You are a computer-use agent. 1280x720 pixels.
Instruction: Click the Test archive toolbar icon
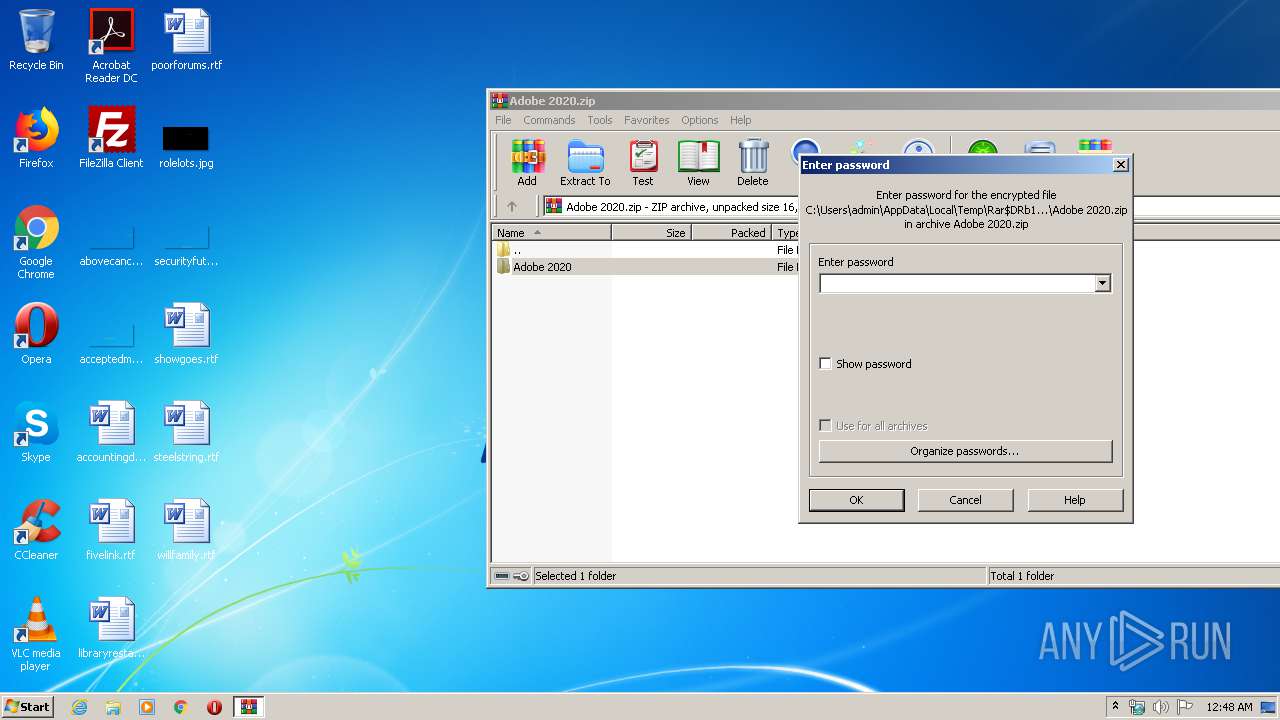[x=643, y=163]
